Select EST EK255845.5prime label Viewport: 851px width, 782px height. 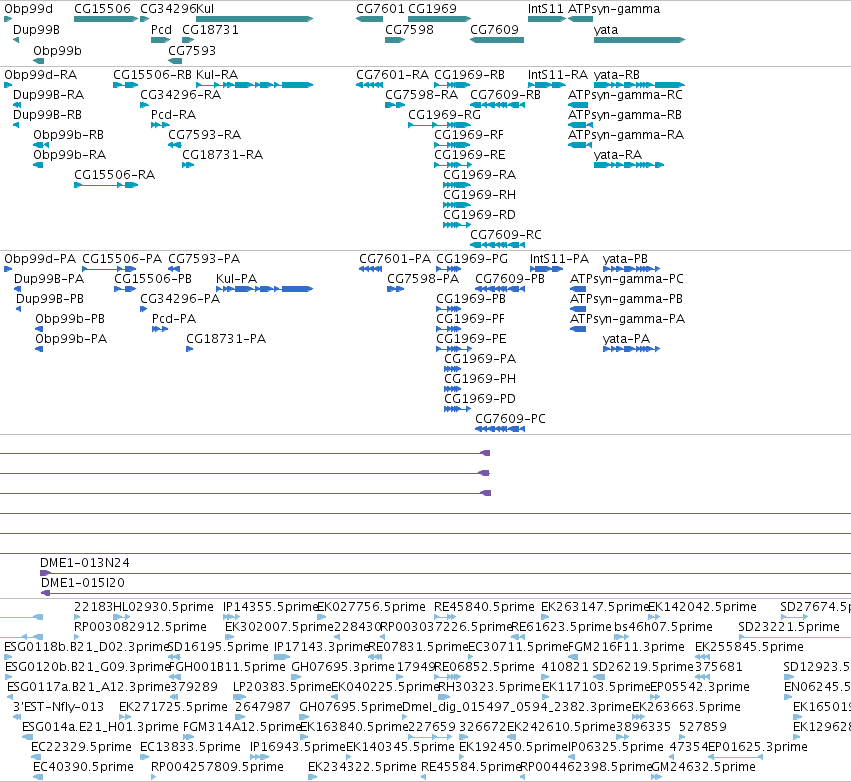tap(749, 647)
